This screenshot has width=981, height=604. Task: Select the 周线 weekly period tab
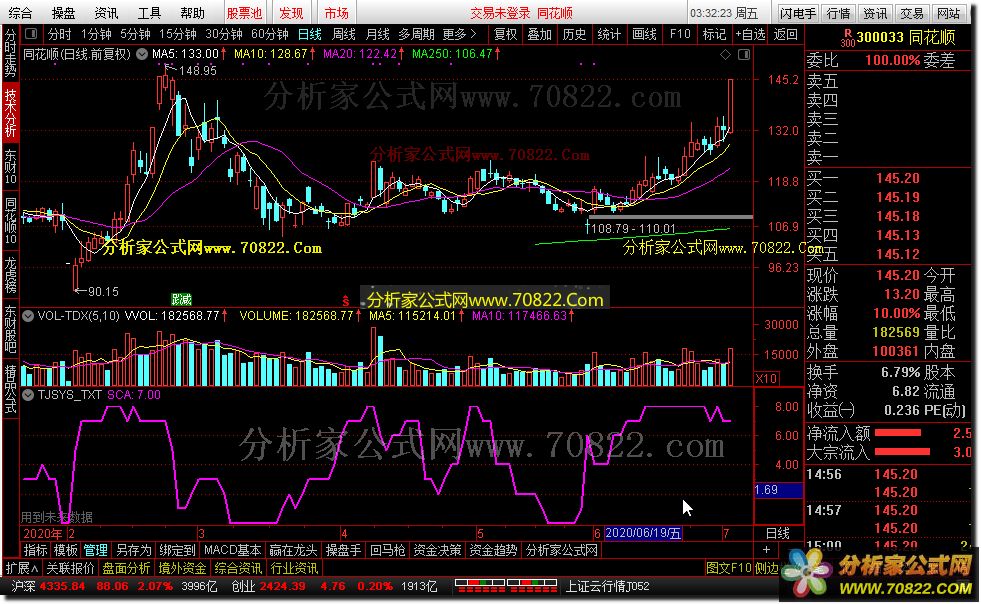pyautogui.click(x=343, y=34)
